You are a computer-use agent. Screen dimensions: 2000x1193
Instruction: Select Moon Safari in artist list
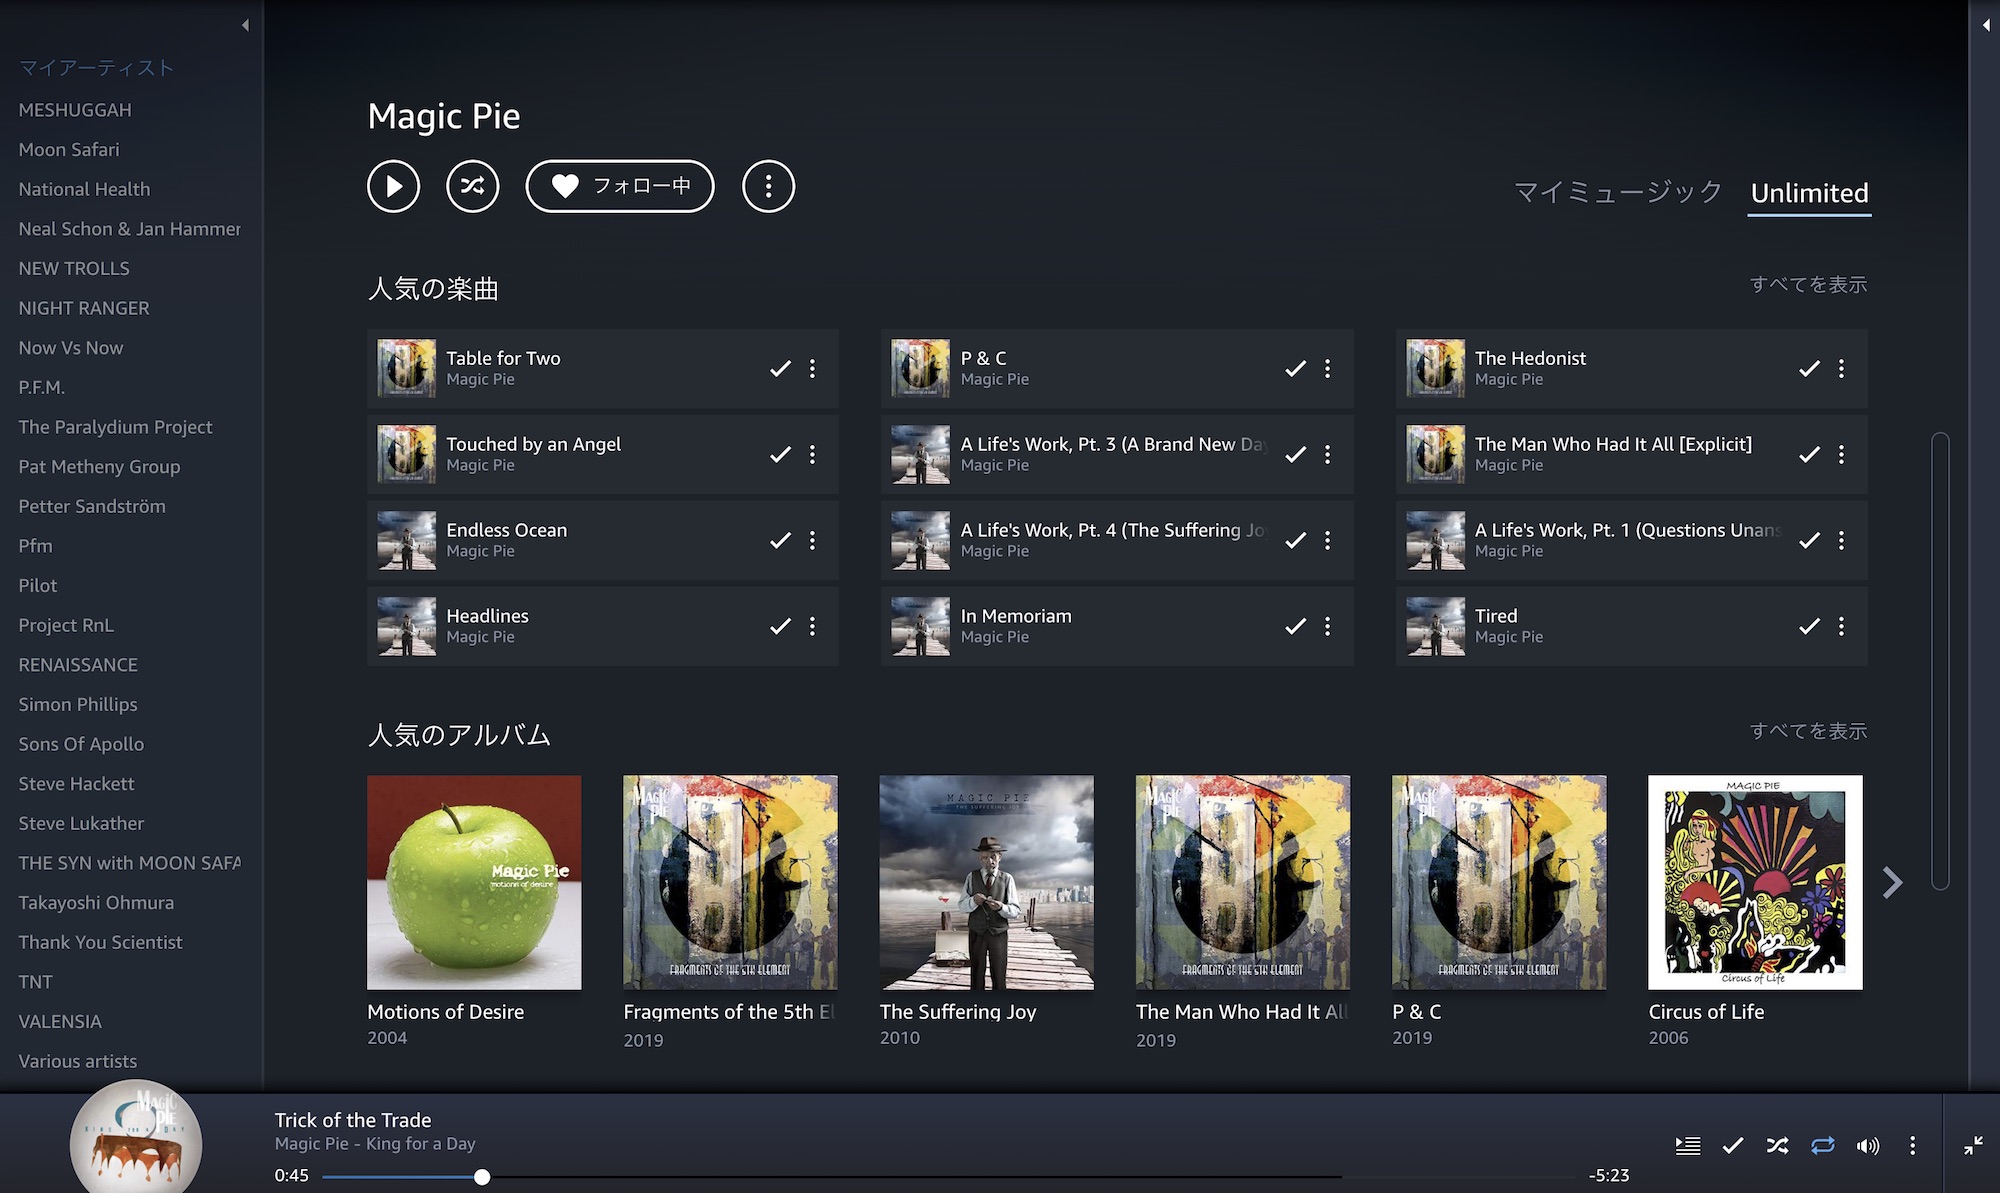point(69,150)
